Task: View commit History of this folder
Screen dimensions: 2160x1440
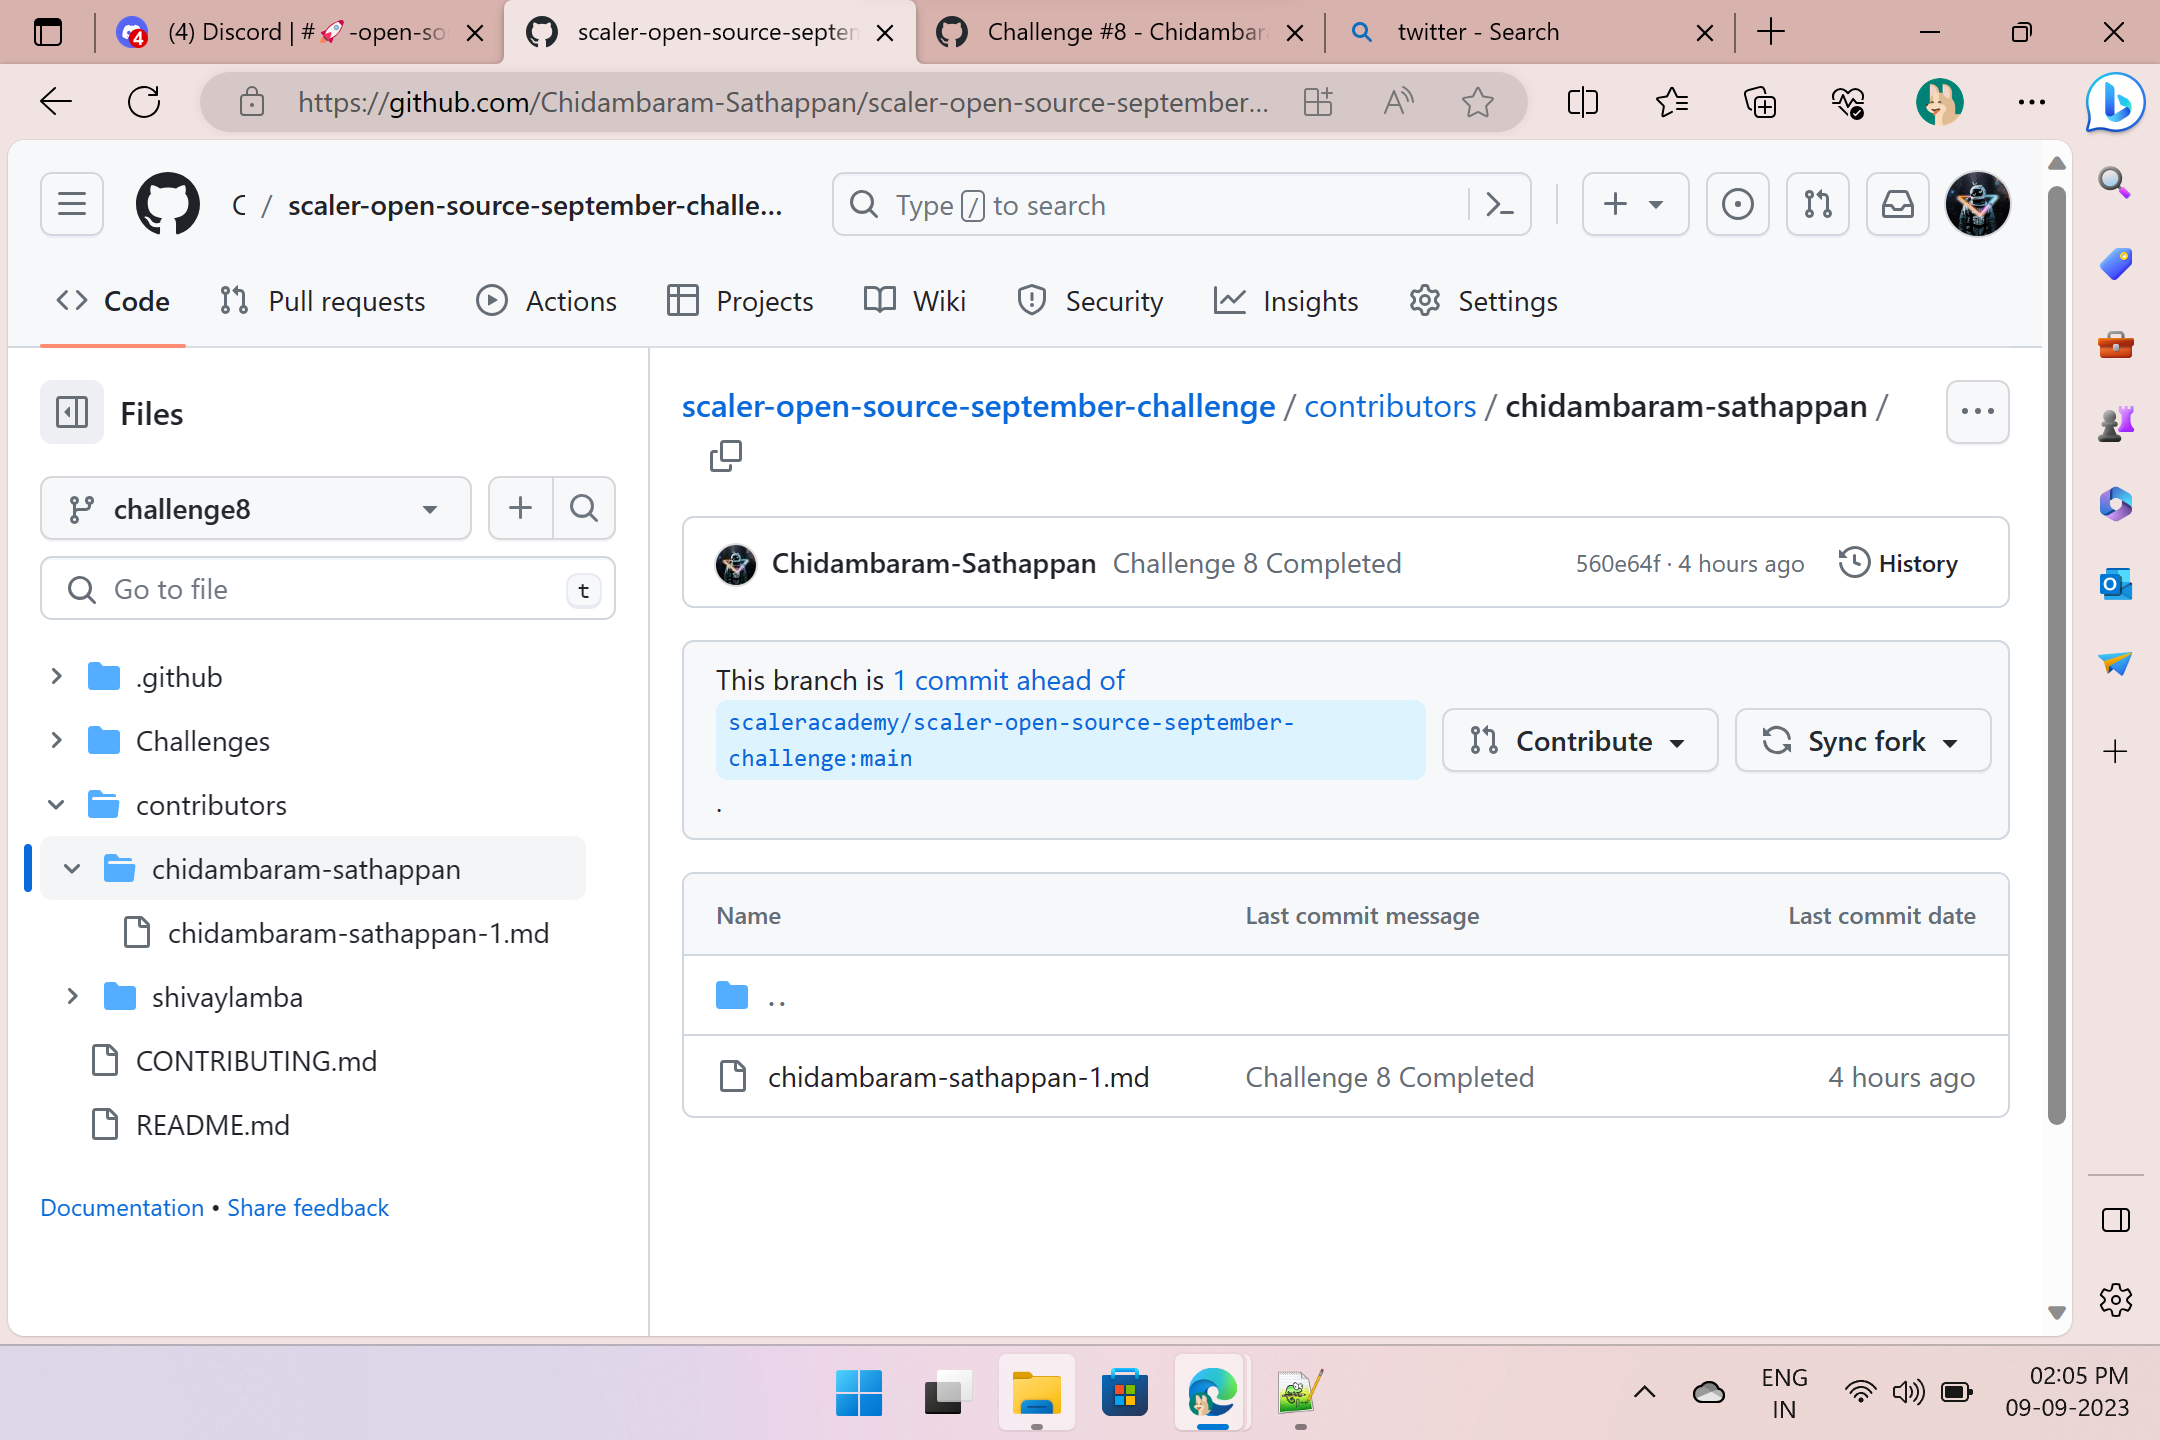Action: [x=1898, y=563]
